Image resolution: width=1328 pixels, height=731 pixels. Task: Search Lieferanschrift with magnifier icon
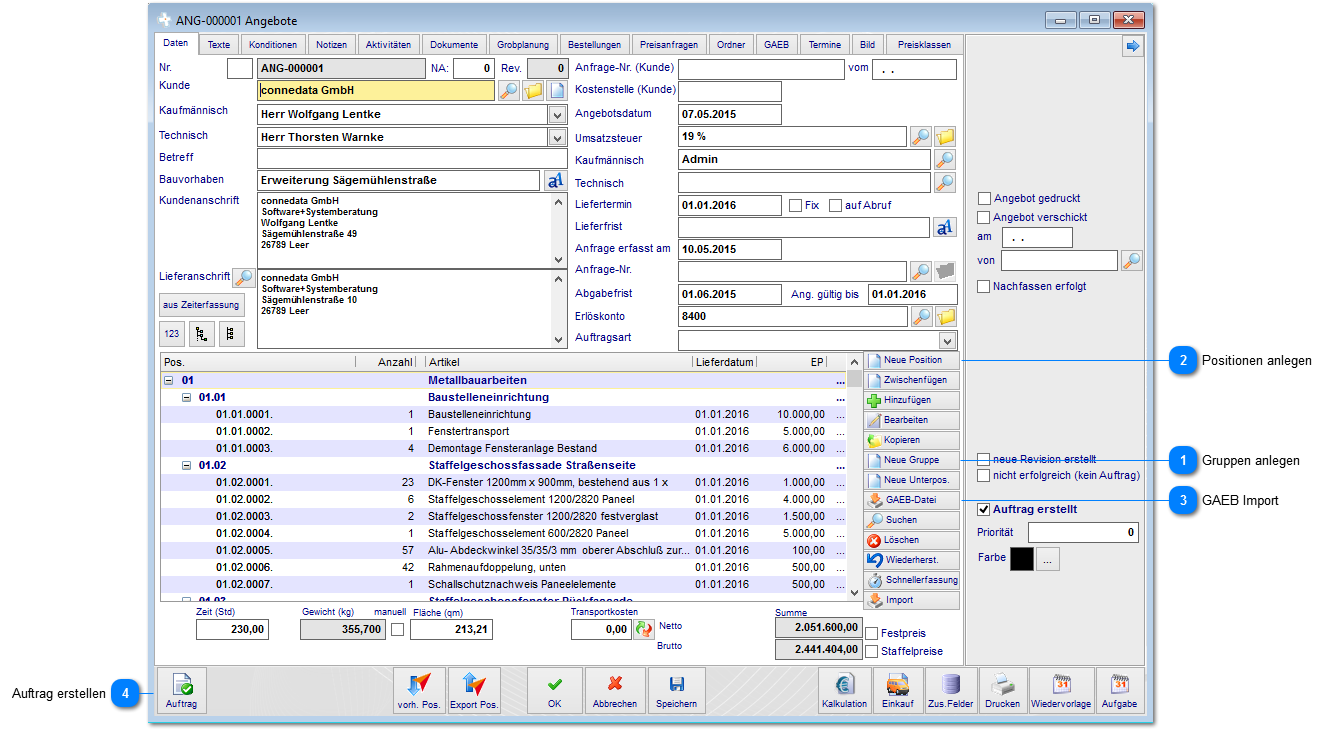tap(243, 277)
